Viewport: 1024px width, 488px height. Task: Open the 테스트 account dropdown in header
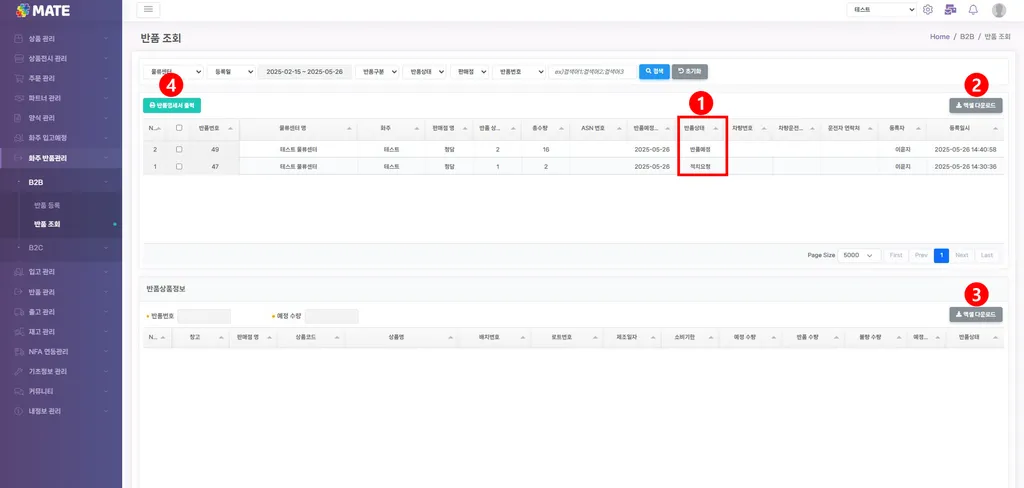(882, 10)
